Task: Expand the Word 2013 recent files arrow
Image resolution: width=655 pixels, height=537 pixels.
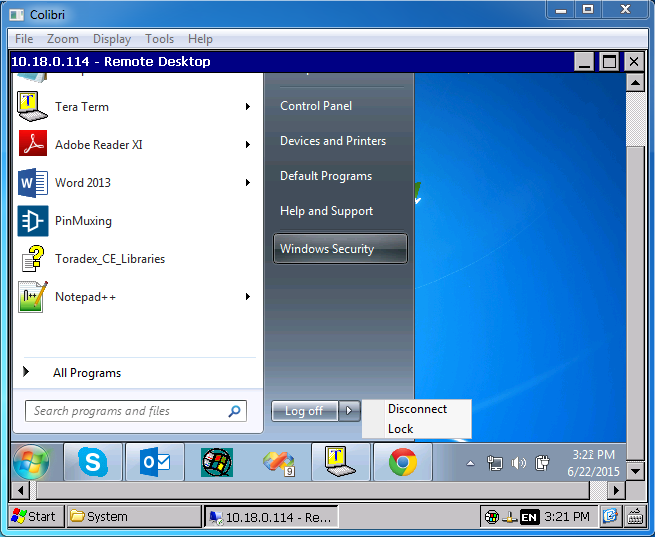Action: click(248, 182)
